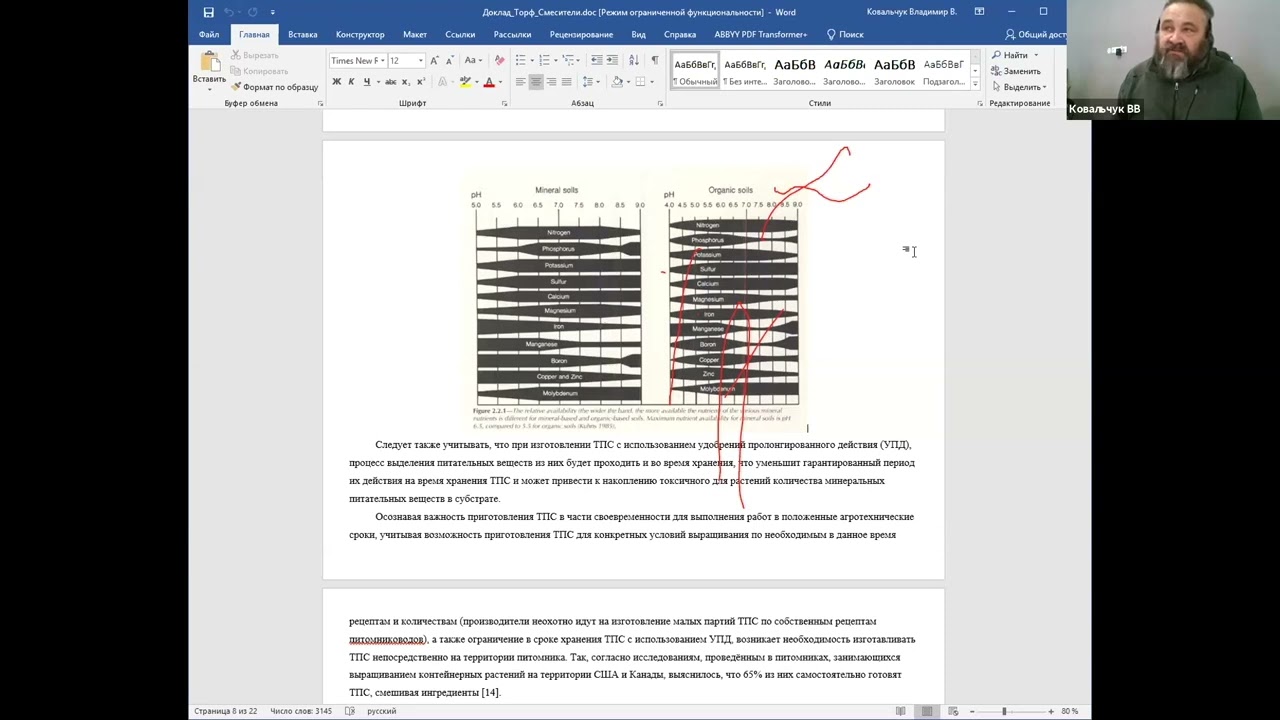Apply the Обычный (Normal) style
1280x720 pixels.
coord(695,71)
